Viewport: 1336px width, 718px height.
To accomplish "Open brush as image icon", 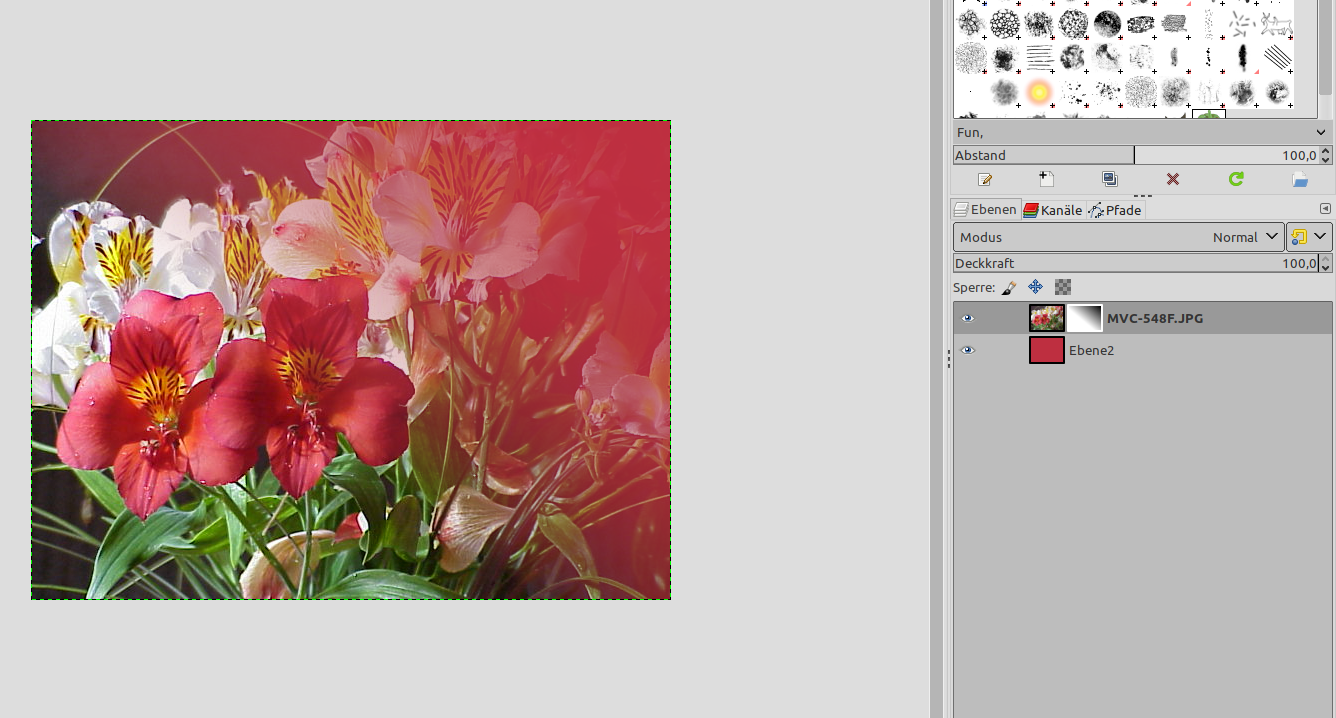I will (1299, 179).
